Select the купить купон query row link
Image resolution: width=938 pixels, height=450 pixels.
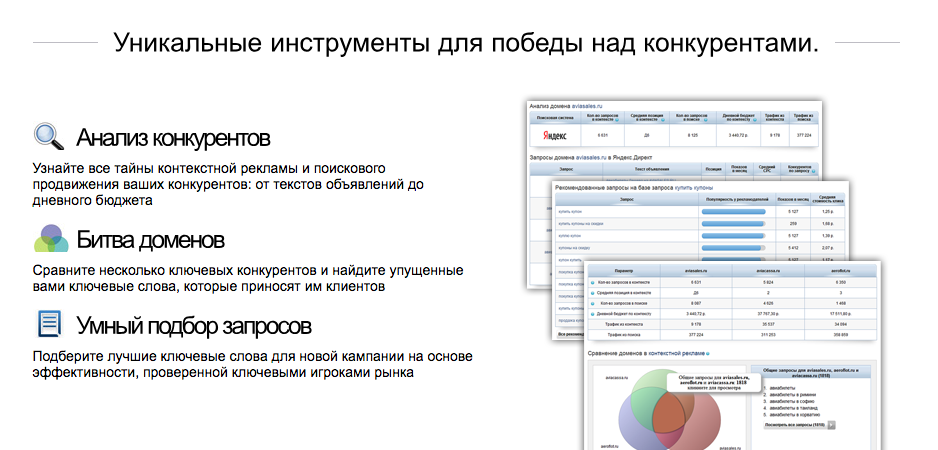pos(570,212)
